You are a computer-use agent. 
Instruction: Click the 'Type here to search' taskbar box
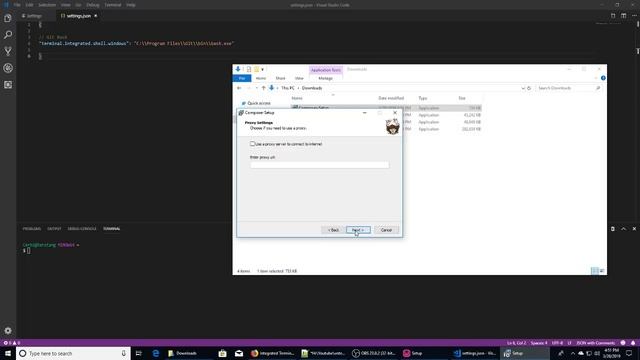tap(73, 353)
